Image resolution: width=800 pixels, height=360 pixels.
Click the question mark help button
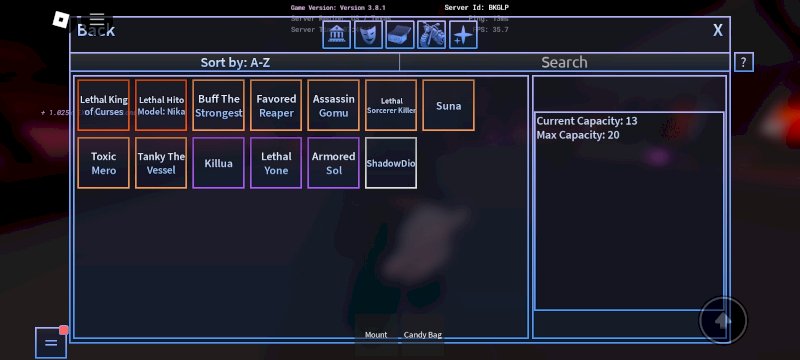[x=744, y=62]
